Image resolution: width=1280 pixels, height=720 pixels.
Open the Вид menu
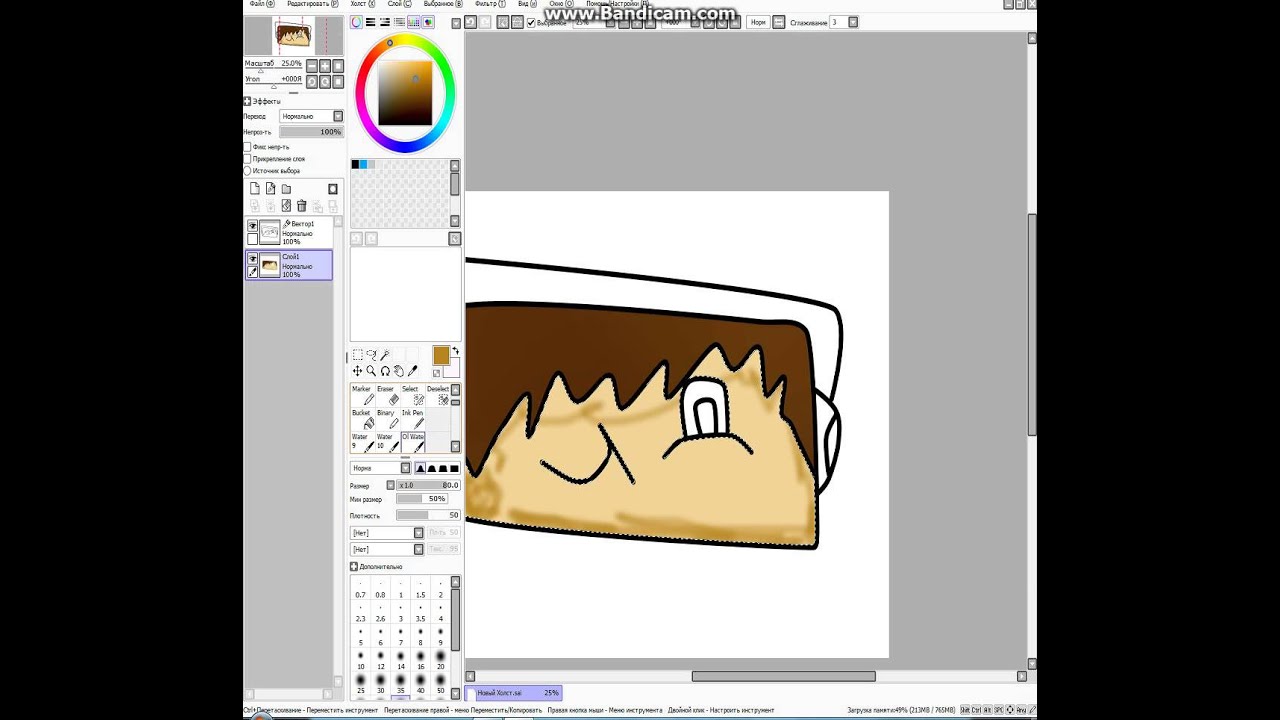pos(525,4)
